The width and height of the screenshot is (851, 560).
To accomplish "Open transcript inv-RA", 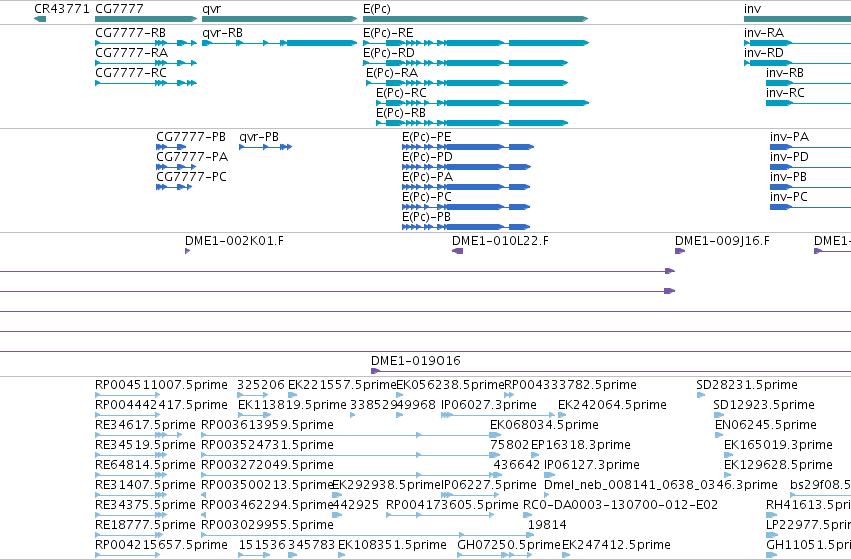I will pos(764,33).
